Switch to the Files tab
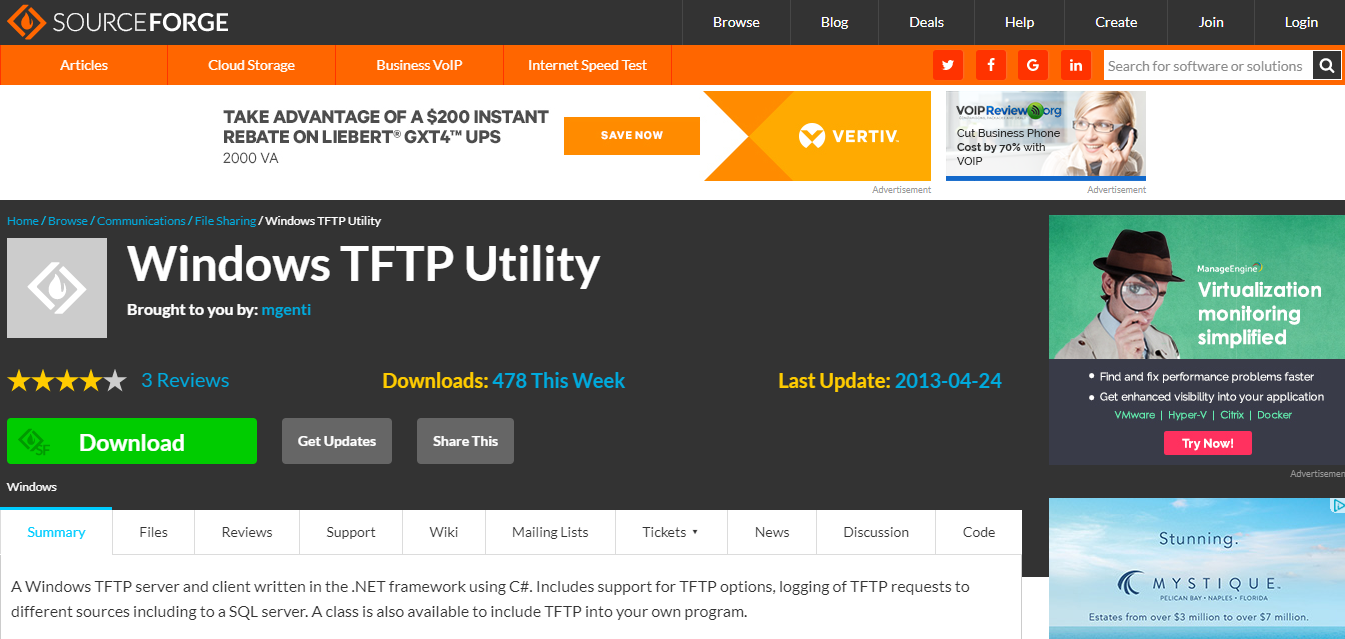Image resolution: width=1345 pixels, height=639 pixels. [154, 532]
